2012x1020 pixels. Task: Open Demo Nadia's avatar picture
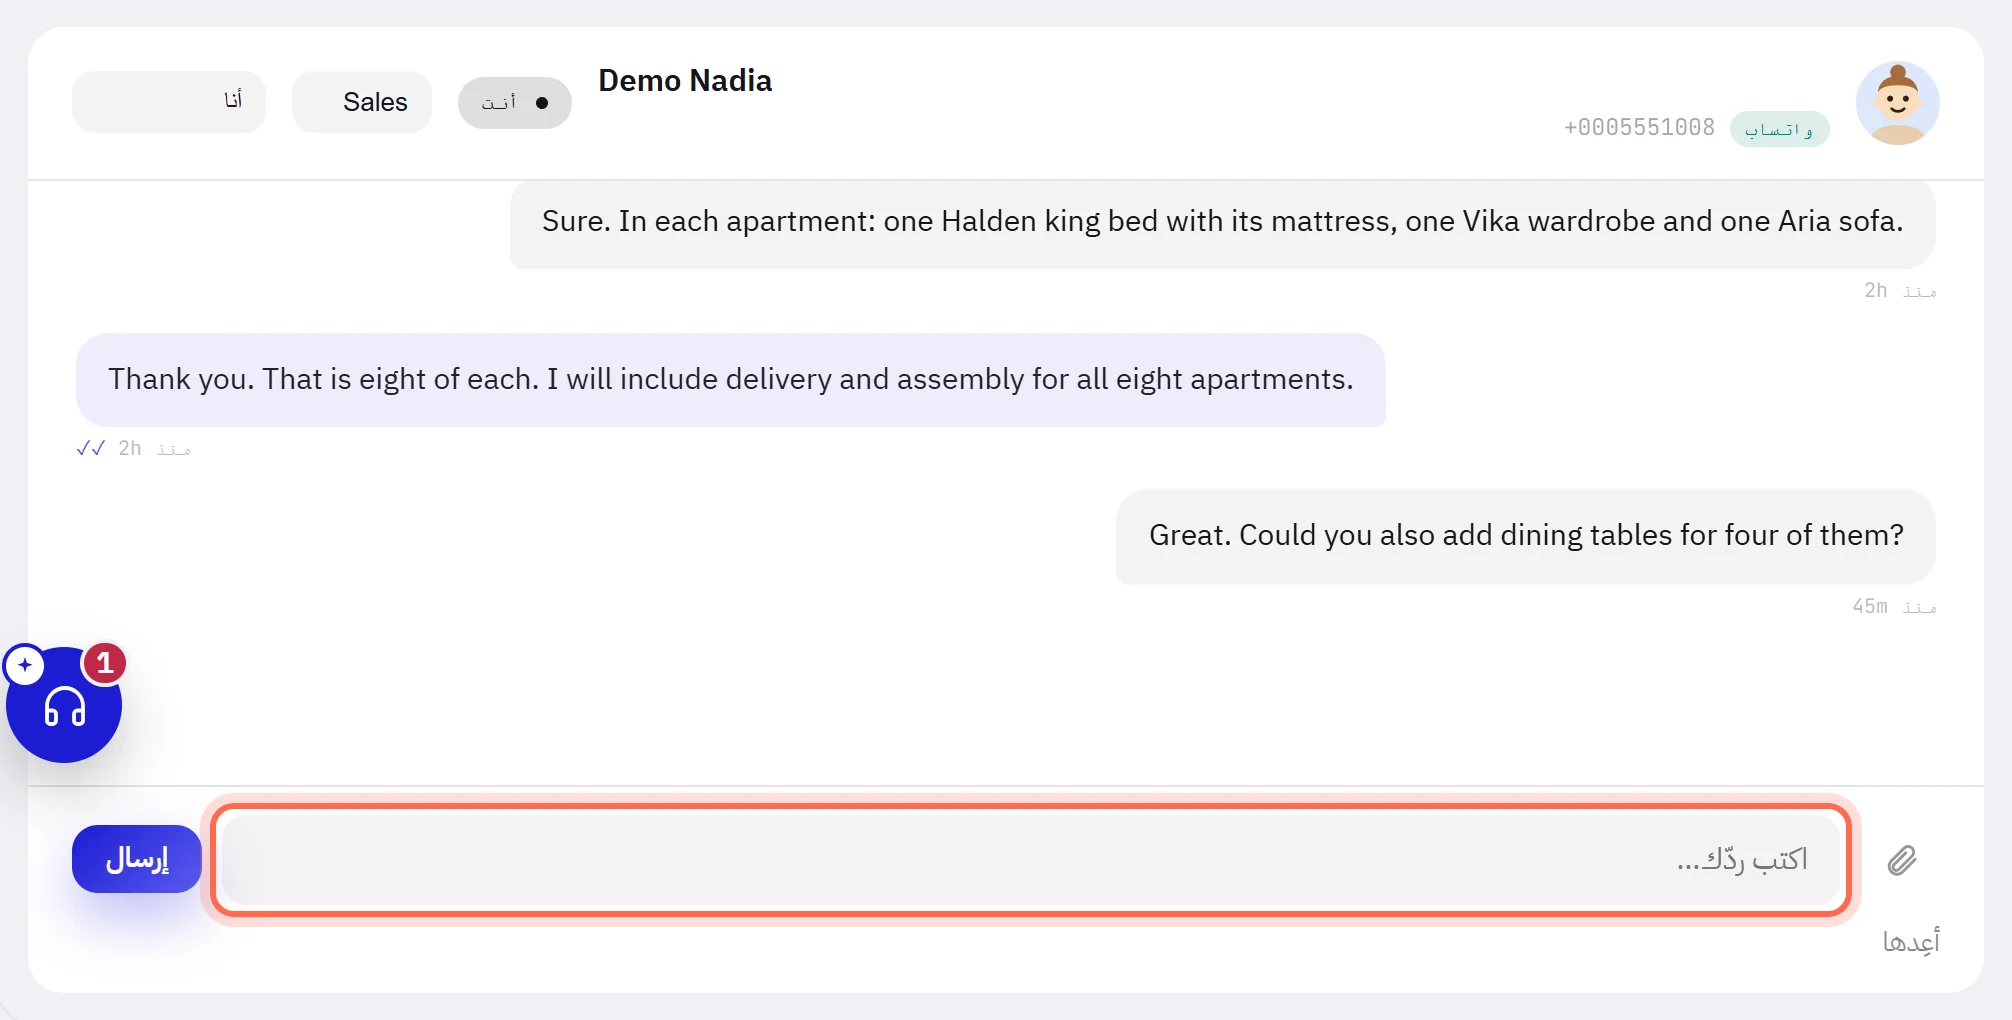point(1897,103)
